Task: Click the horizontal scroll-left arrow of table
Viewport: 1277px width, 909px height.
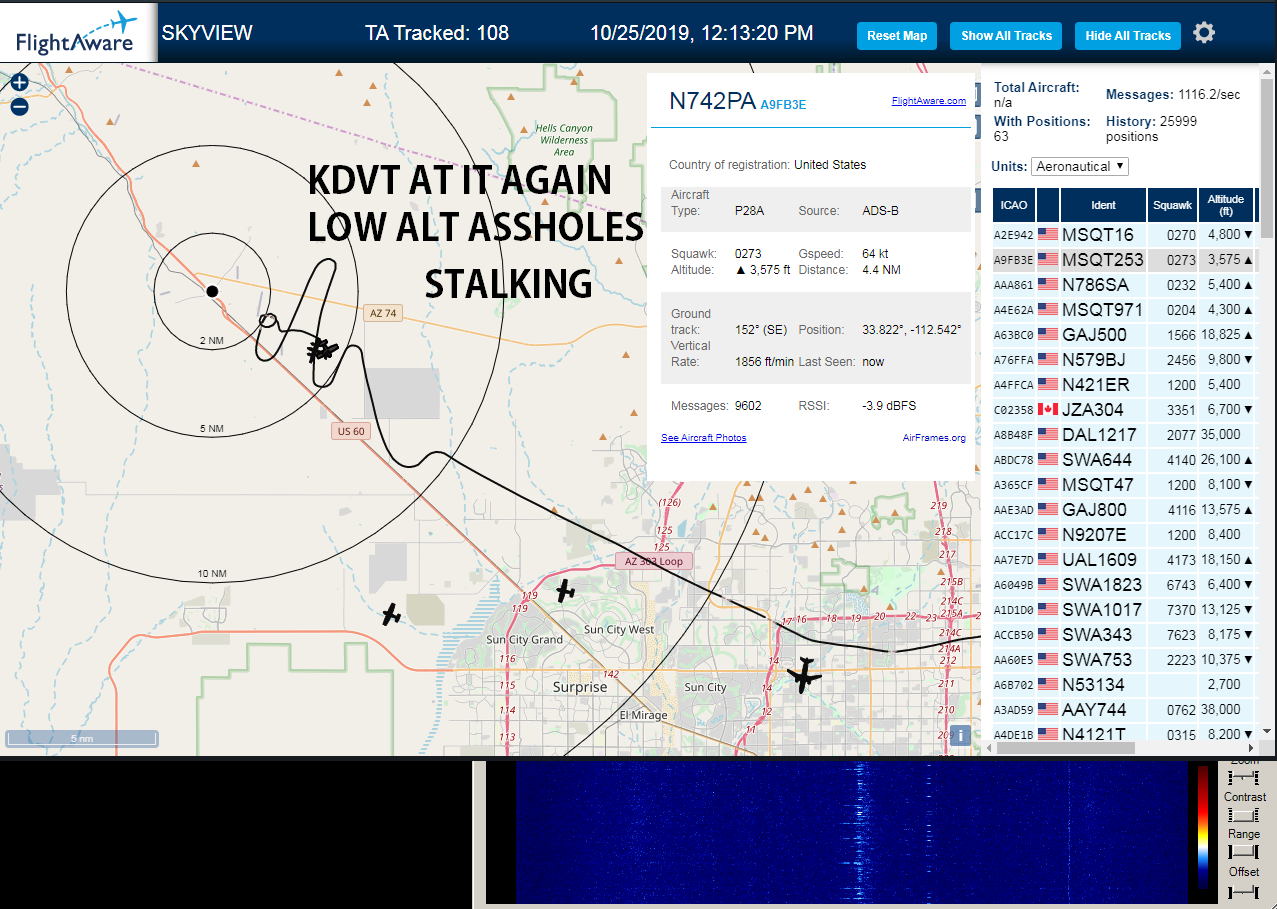Action: coord(991,748)
